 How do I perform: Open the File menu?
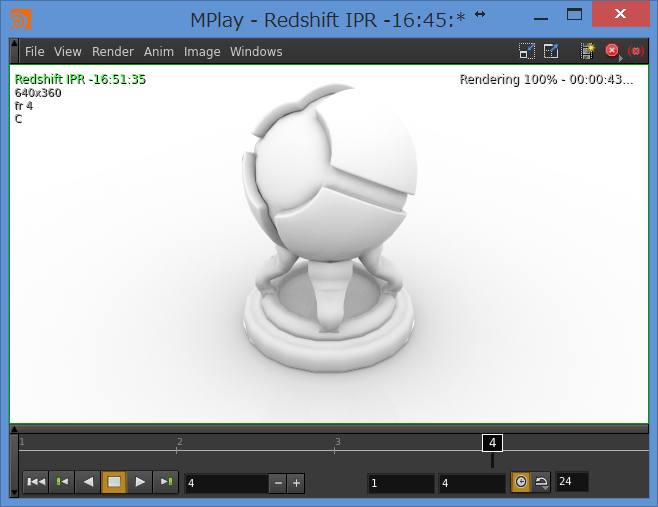(x=34, y=51)
